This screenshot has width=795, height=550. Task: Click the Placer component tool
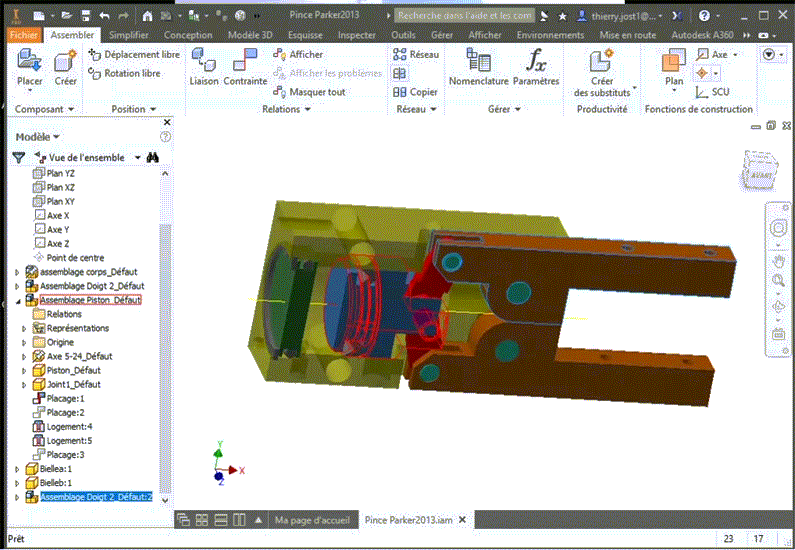click(29, 68)
